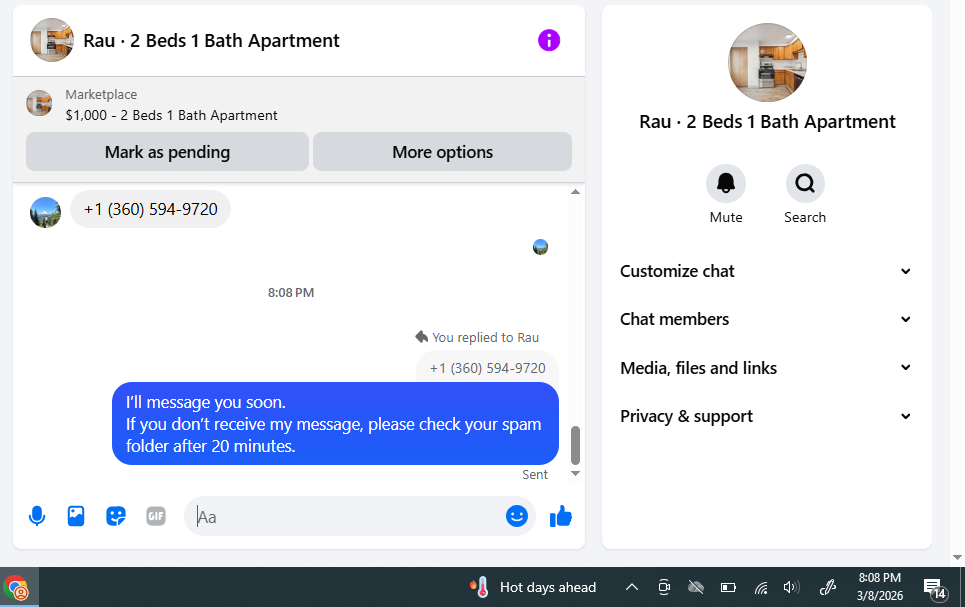Click the chat header apartment avatar

(52, 40)
